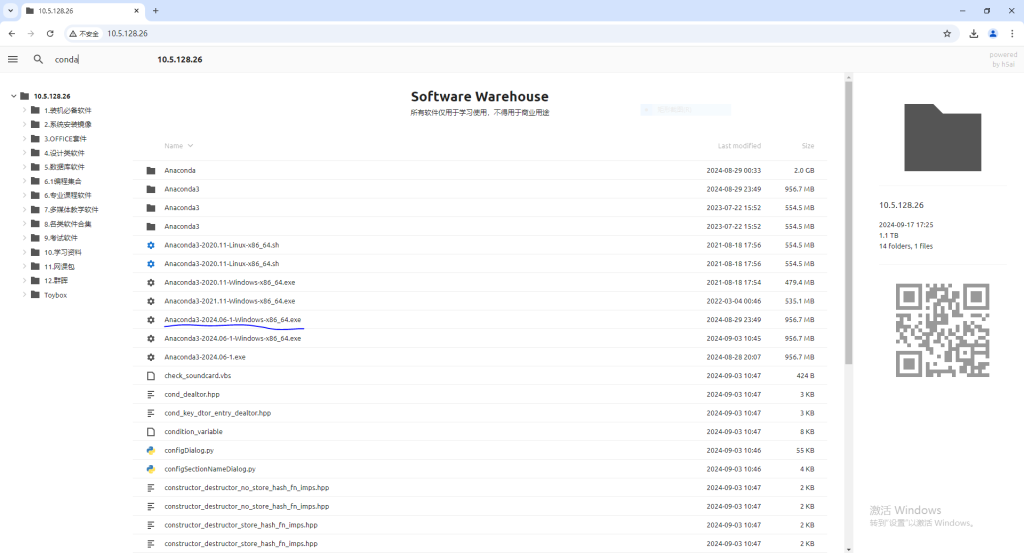Click the search magnifier icon
The image size is (1024, 553).
(x=38, y=59)
